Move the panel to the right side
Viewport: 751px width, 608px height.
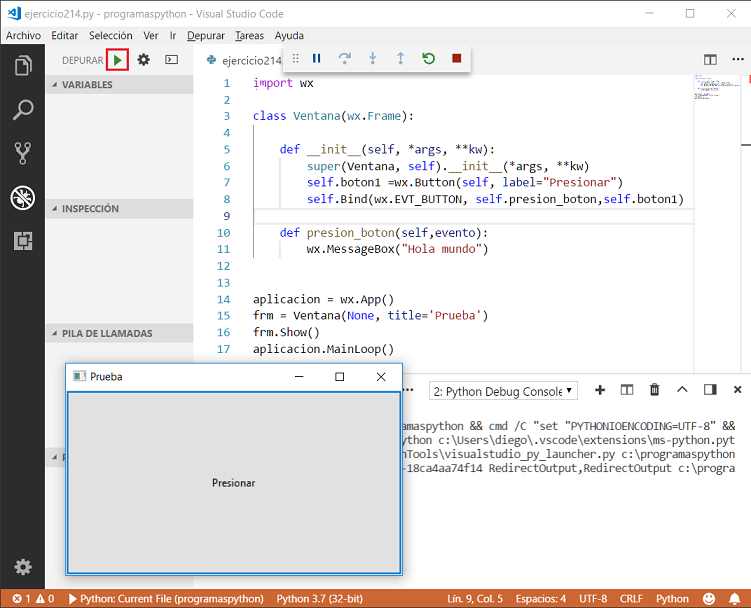[710, 390]
